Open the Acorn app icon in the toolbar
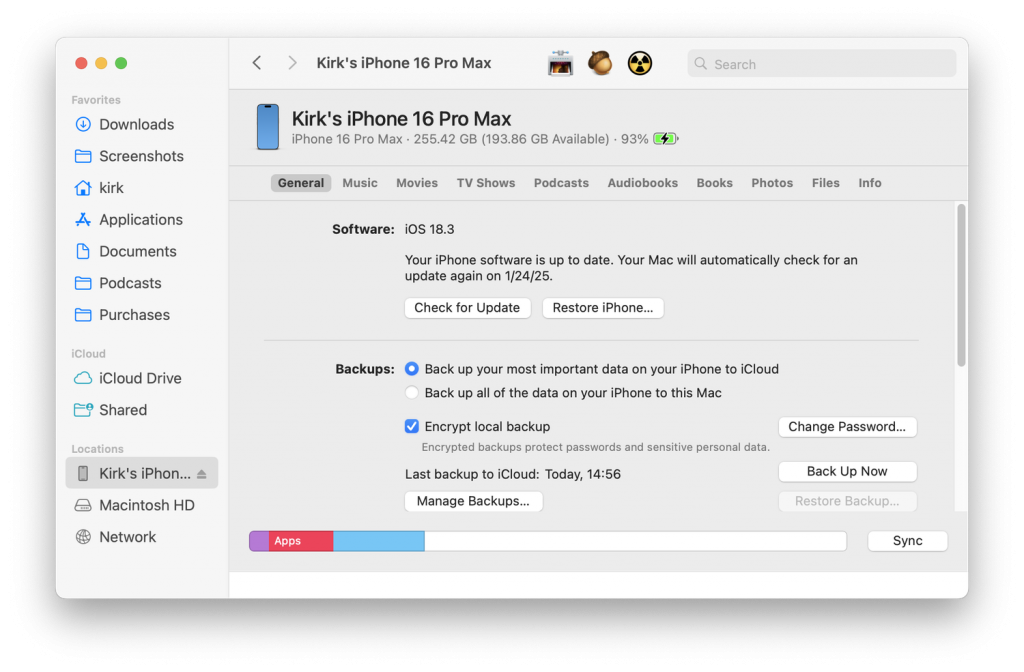Image resolution: width=1024 pixels, height=672 pixels. [x=600, y=62]
